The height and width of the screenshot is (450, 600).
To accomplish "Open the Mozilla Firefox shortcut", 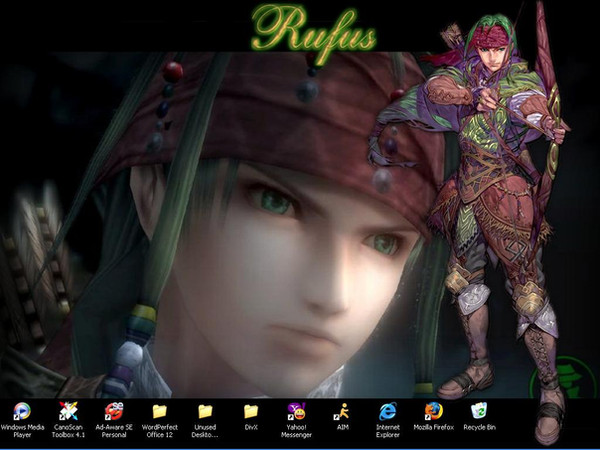I will [434, 411].
